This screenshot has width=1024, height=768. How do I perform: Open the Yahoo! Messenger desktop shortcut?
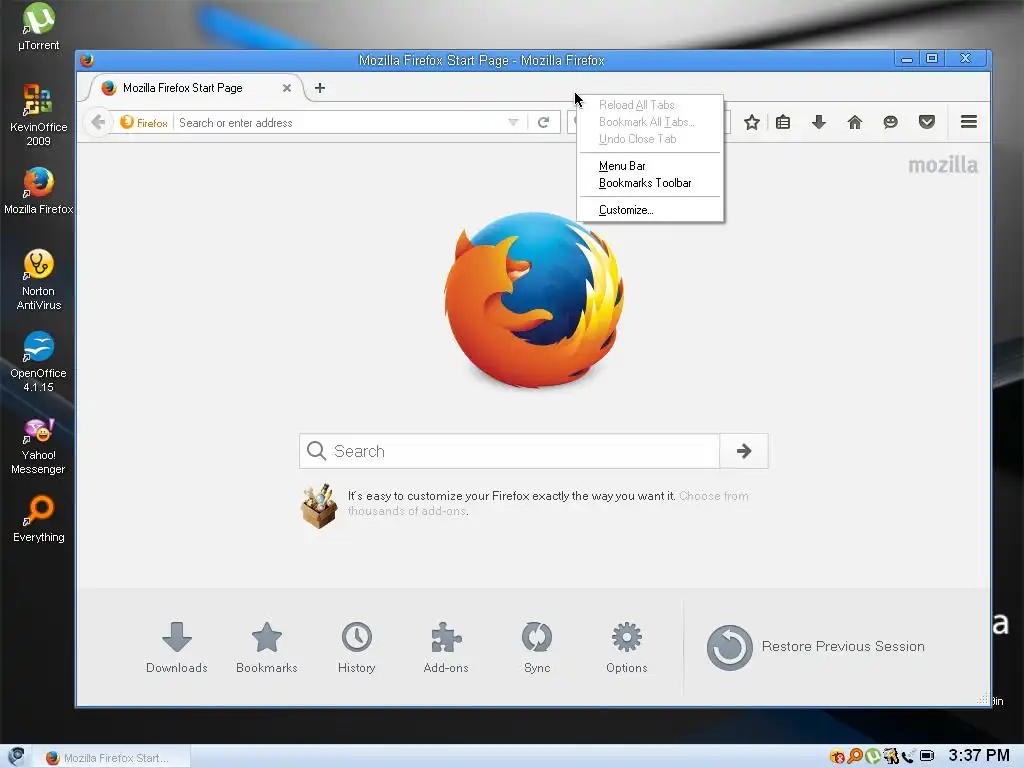click(x=39, y=446)
